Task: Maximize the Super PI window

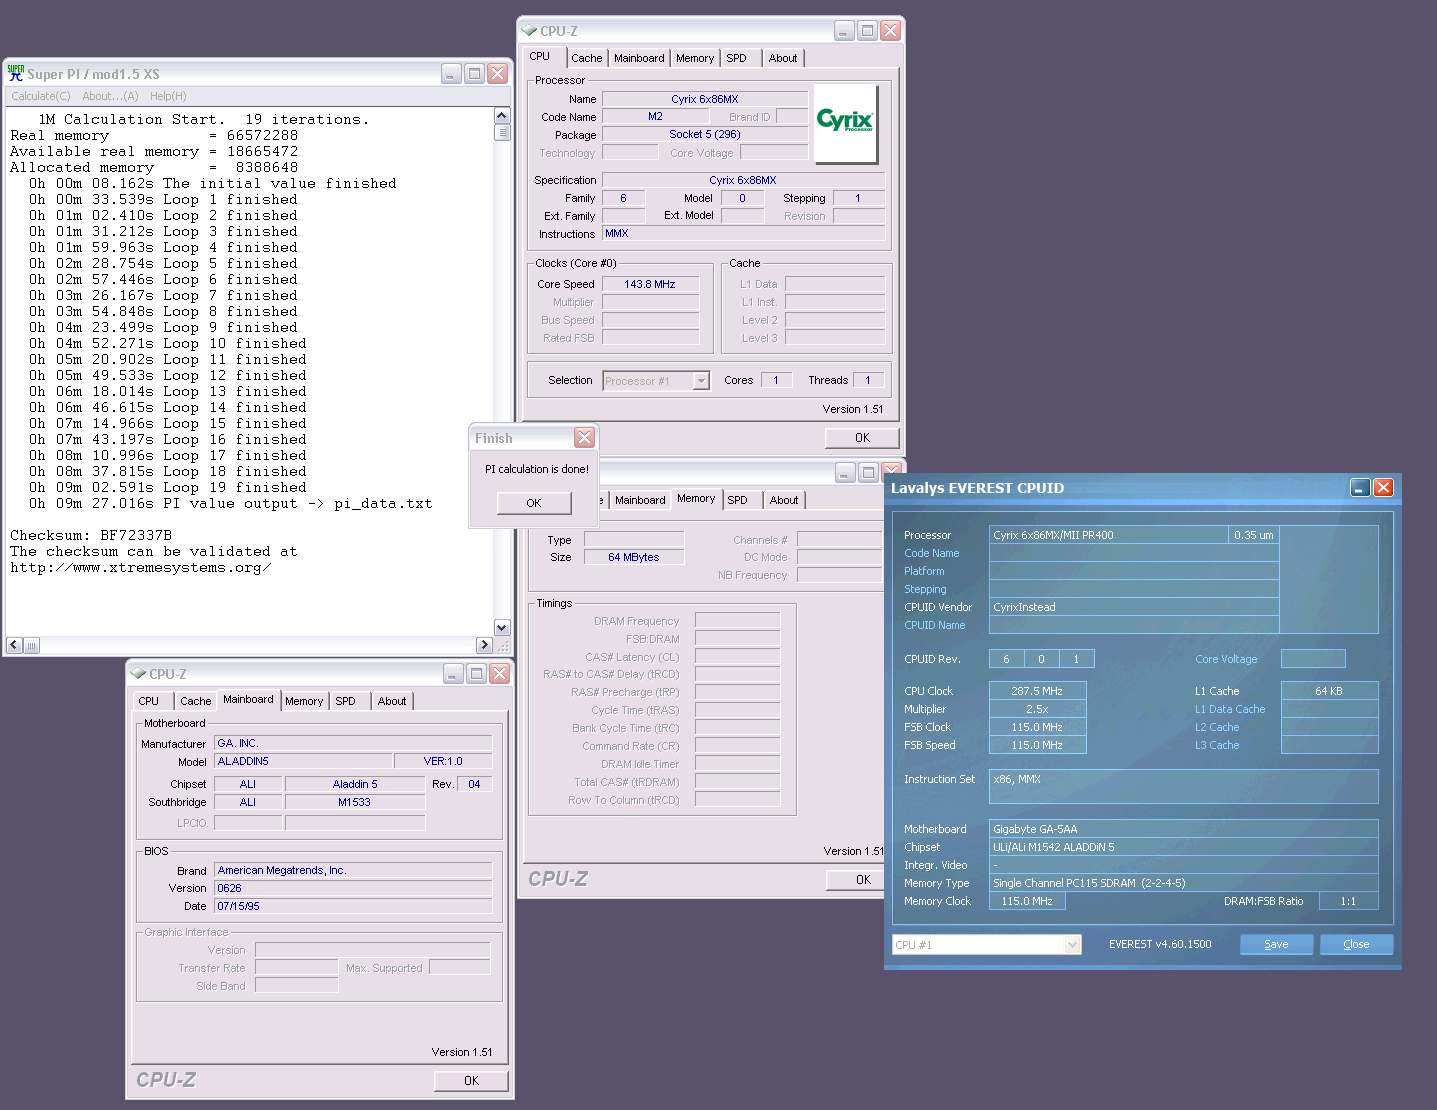Action: [x=474, y=73]
